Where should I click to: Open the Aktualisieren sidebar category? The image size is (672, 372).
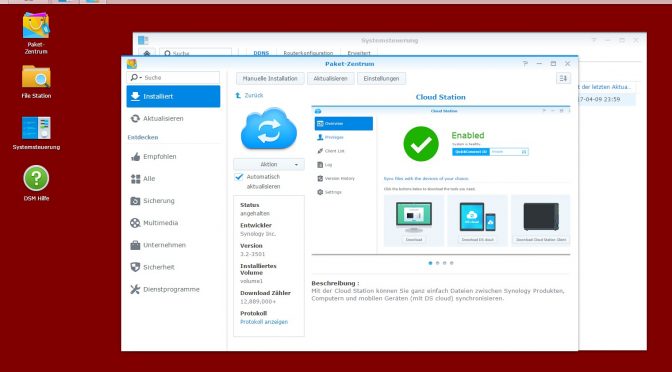click(173, 118)
